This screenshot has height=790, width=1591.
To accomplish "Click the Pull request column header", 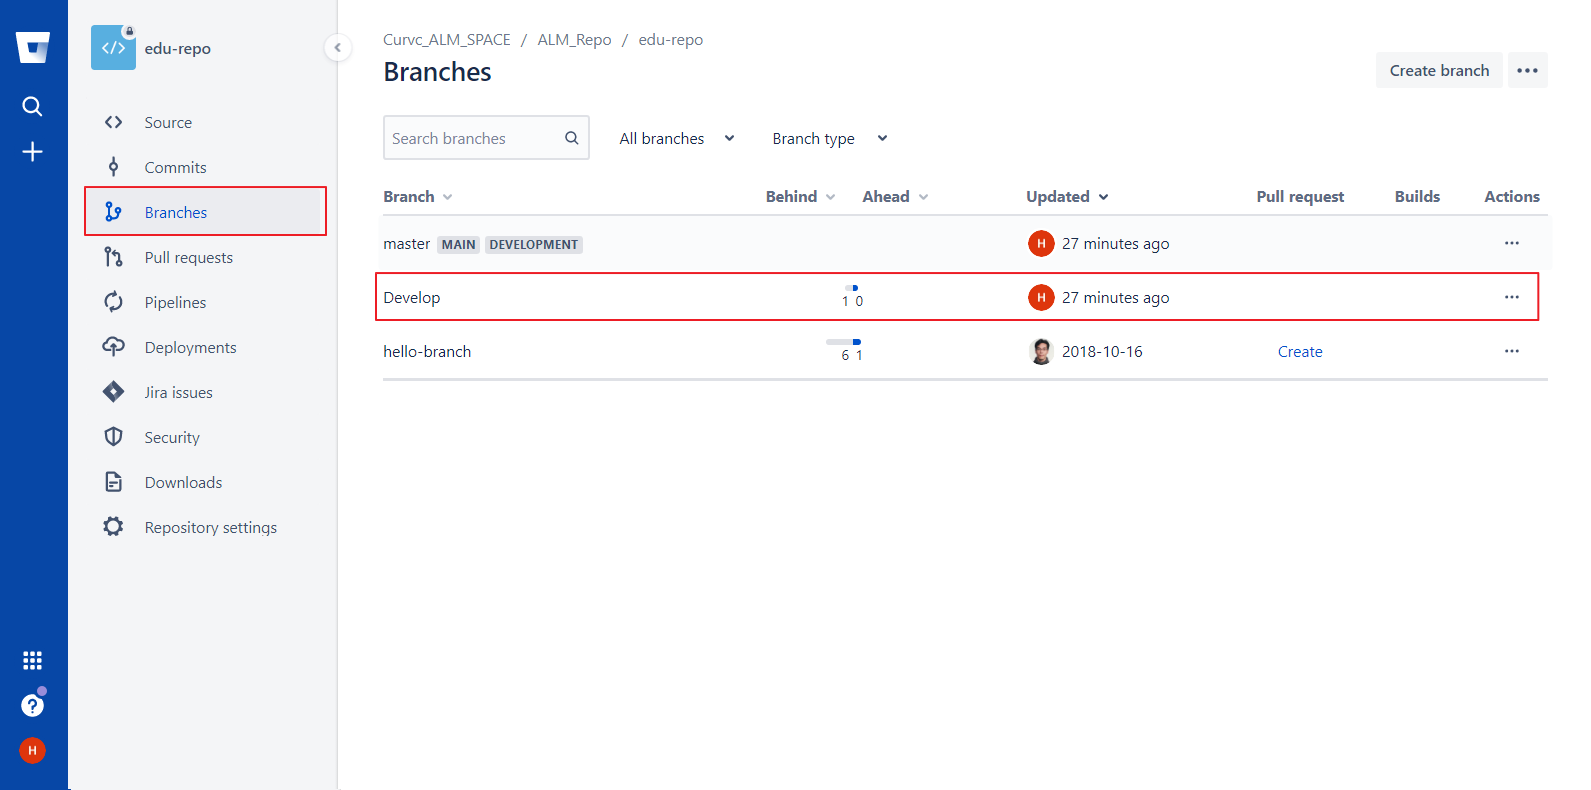I will [x=1300, y=197].
